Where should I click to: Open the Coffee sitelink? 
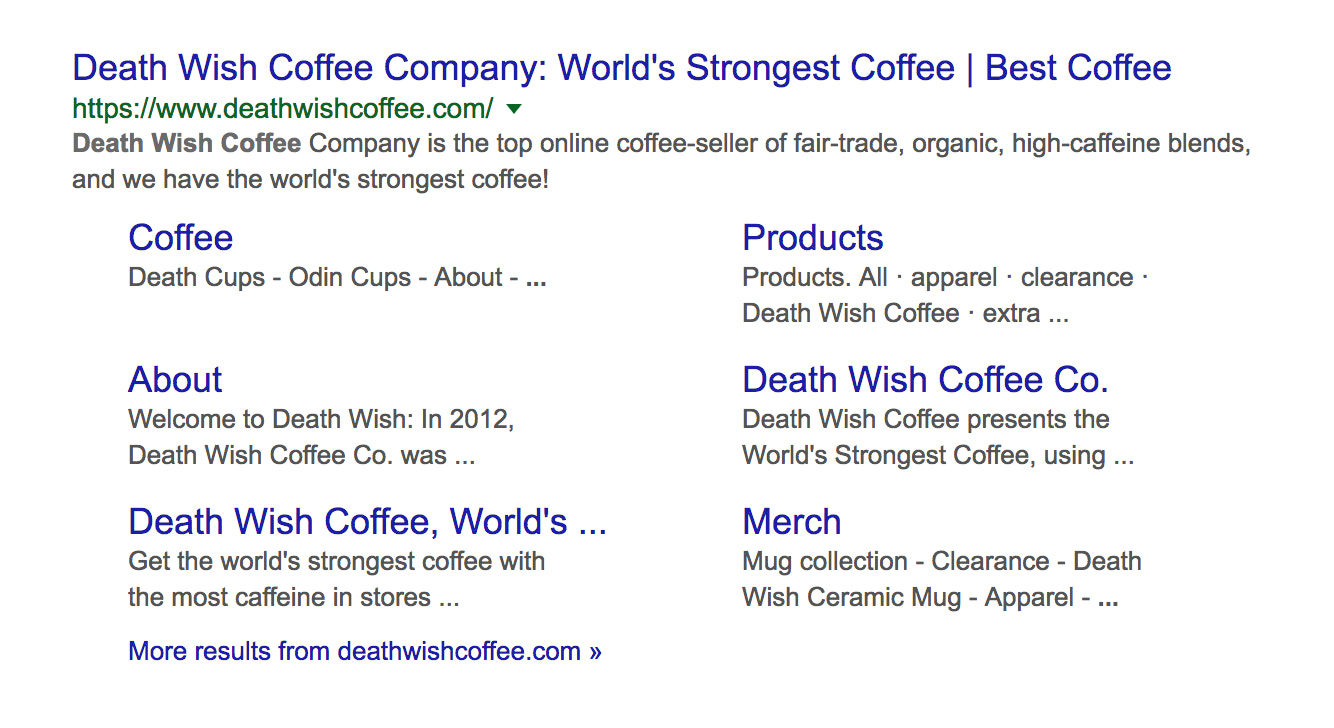click(x=181, y=238)
